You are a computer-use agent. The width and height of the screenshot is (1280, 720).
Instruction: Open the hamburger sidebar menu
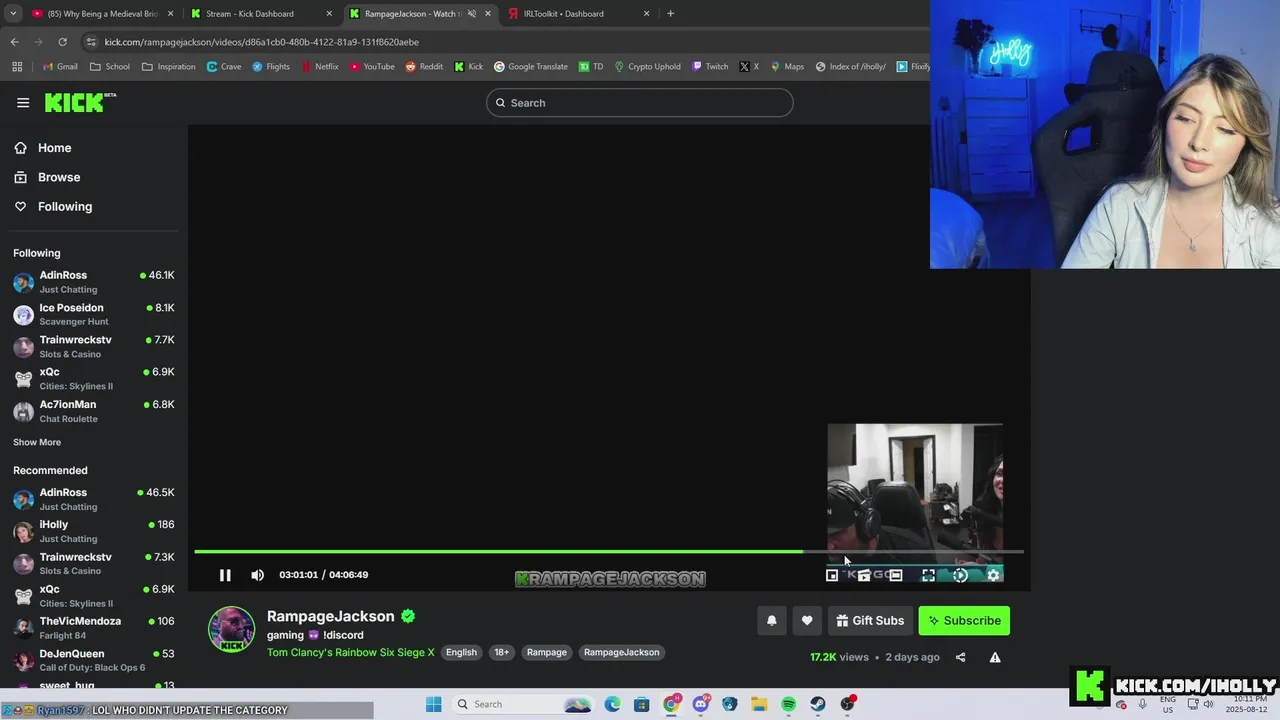23,102
